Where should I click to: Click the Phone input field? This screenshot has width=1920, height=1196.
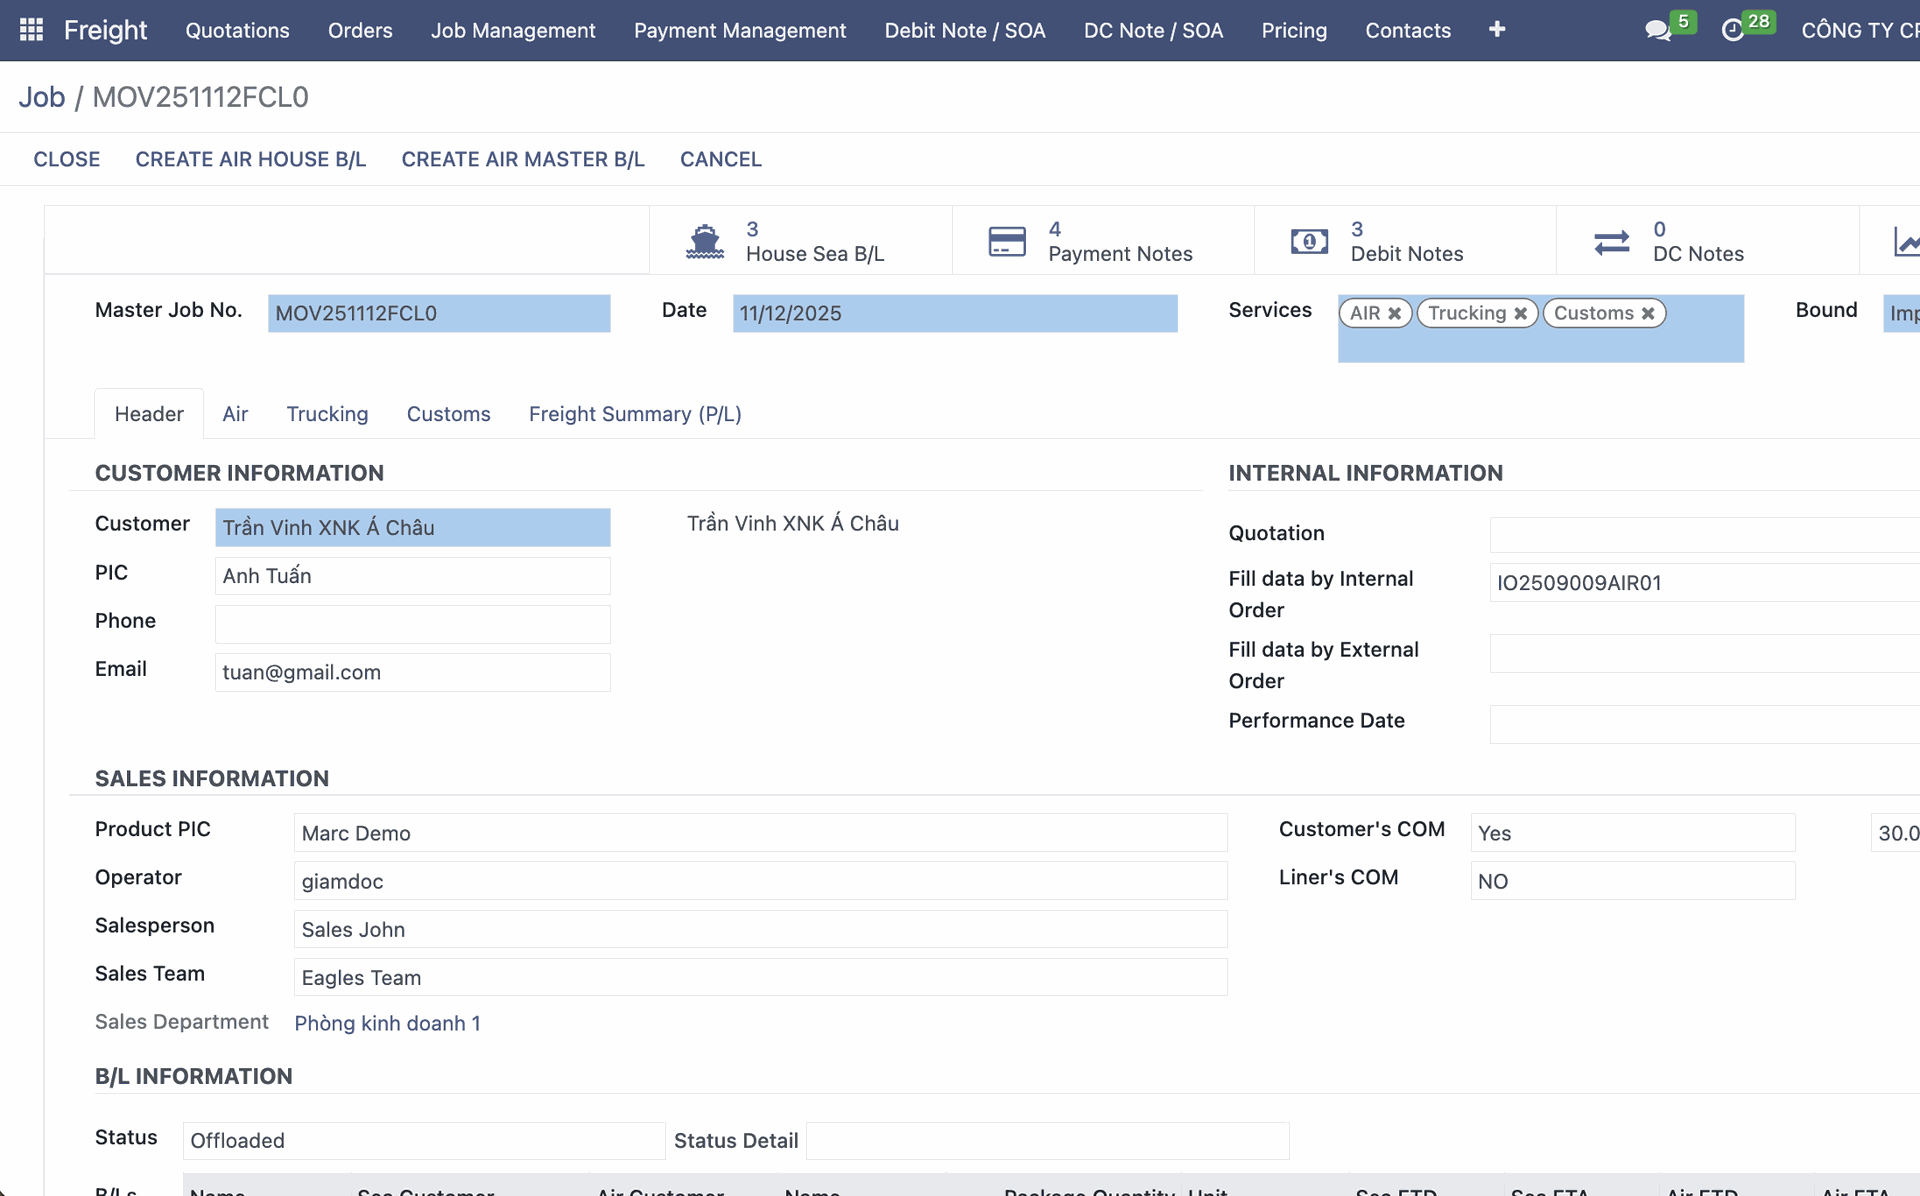(412, 624)
